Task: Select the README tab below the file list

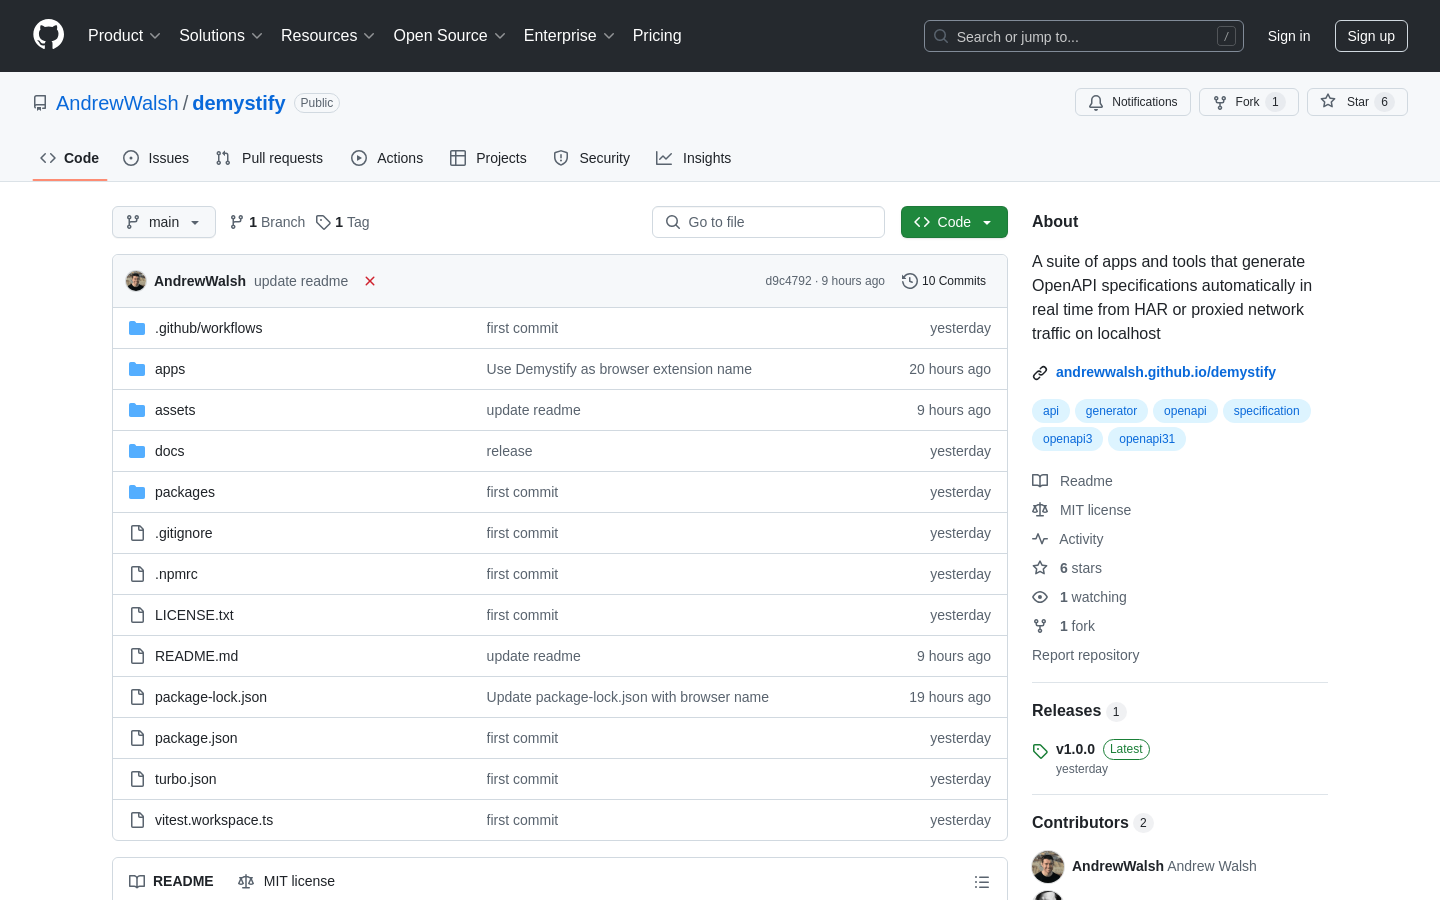Action: tap(171, 881)
